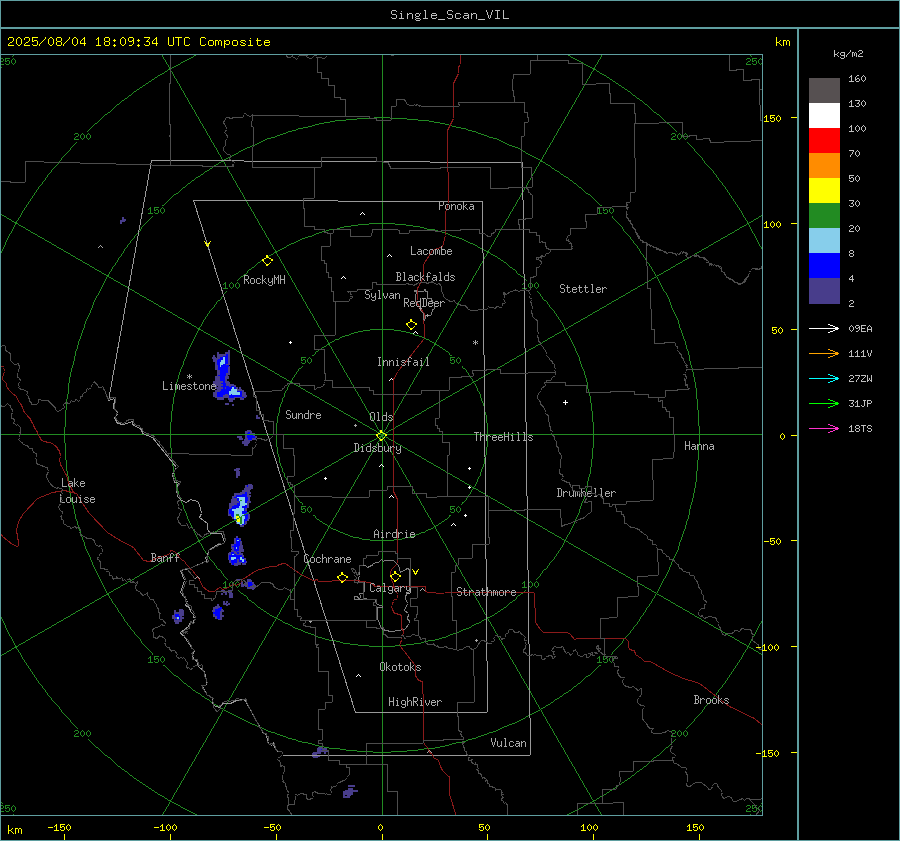Click the 2025/08/04 18:09:34 UTC Composite timestamp
900x841 pixels.
pos(138,42)
